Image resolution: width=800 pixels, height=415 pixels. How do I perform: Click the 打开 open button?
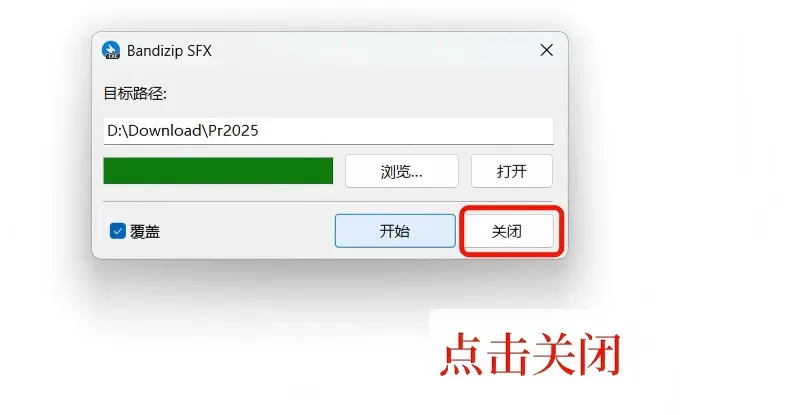point(512,171)
